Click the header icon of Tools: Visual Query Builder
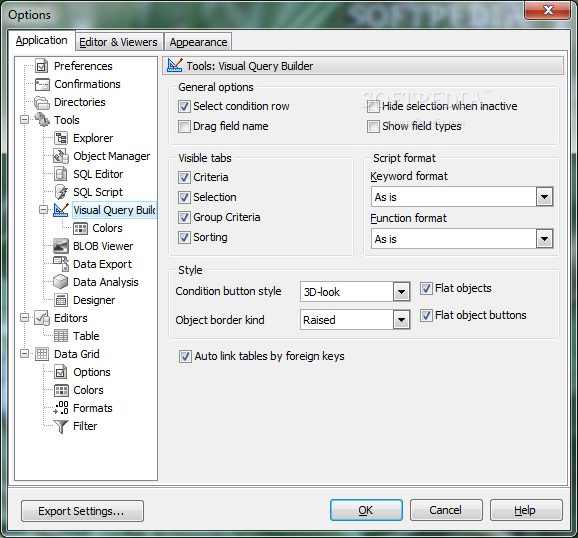 click(x=174, y=66)
